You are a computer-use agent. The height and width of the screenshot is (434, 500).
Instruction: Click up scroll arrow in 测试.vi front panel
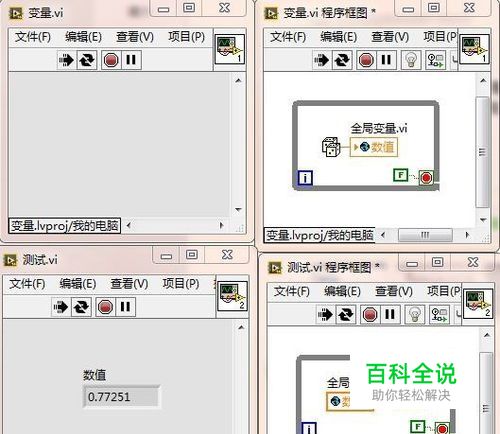pyautogui.click(x=241, y=328)
